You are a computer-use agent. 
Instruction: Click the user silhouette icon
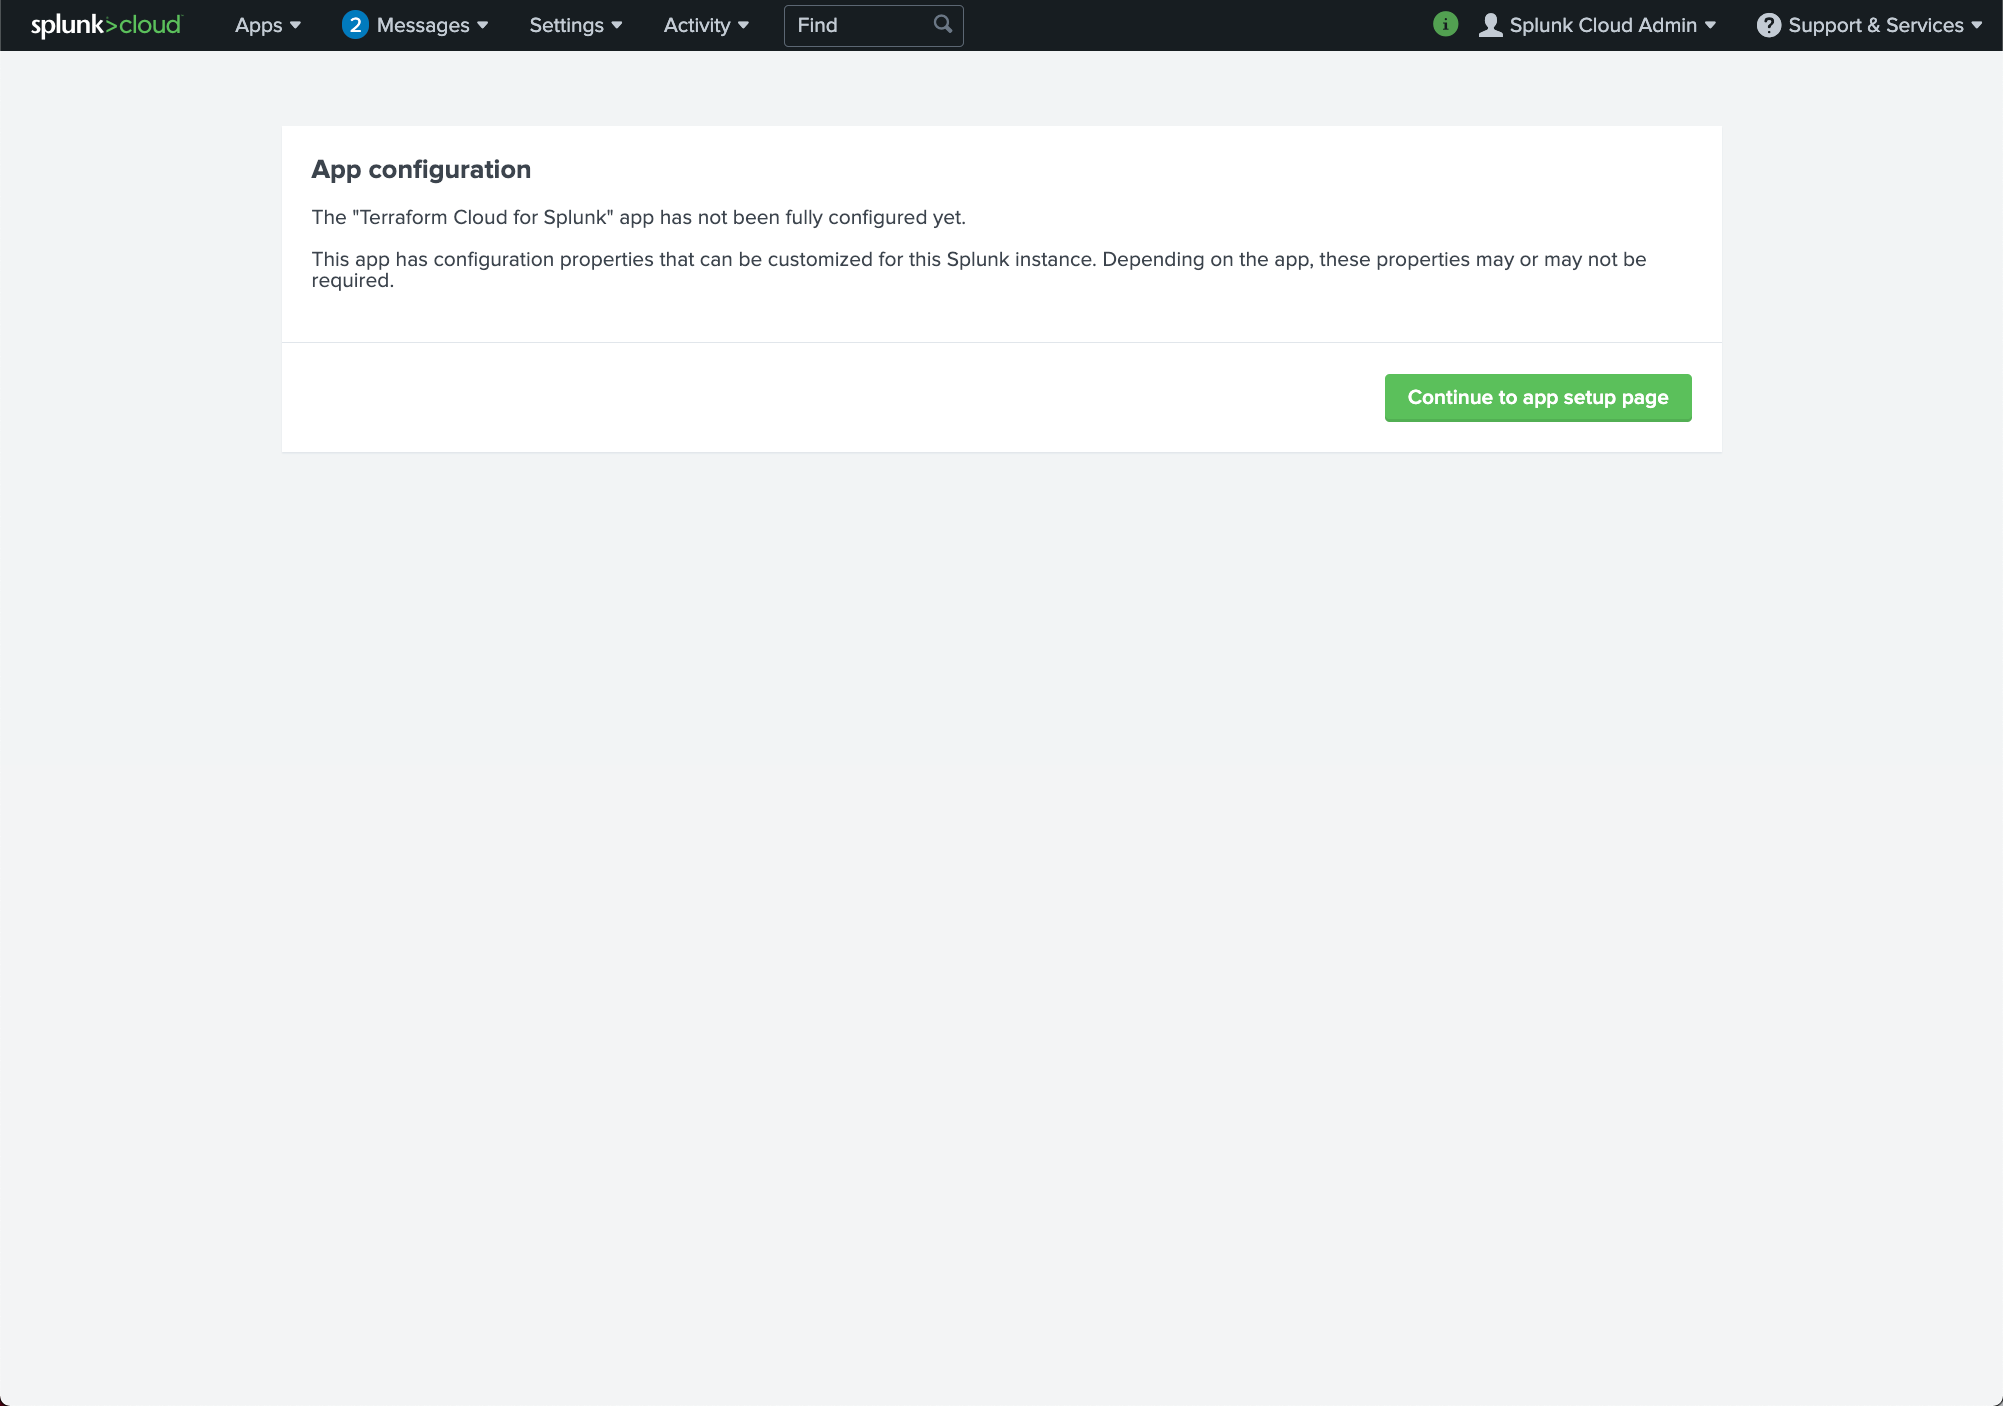tap(1490, 25)
